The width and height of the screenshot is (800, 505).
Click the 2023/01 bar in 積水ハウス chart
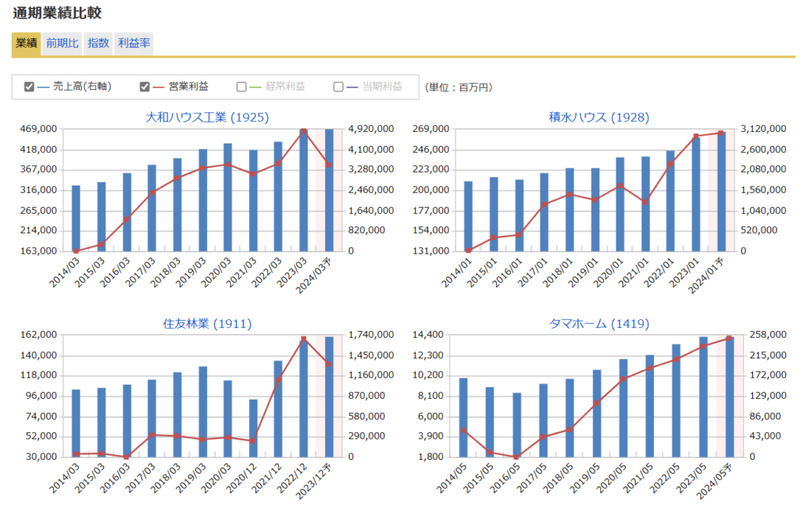point(696,194)
